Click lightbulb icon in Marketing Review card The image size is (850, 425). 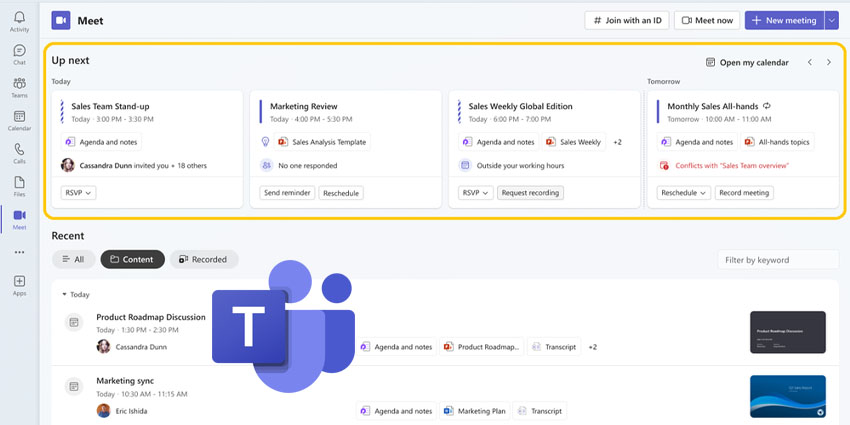[x=265, y=142]
